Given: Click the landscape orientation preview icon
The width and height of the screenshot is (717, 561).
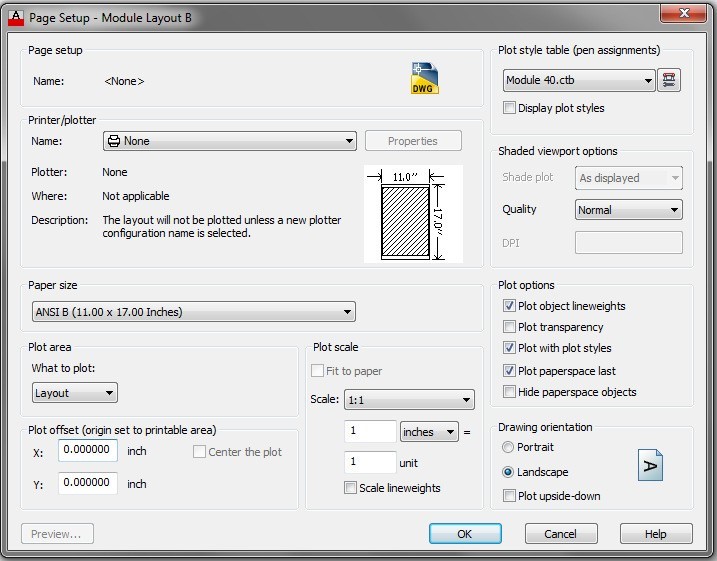Looking at the screenshot, I should [650, 465].
